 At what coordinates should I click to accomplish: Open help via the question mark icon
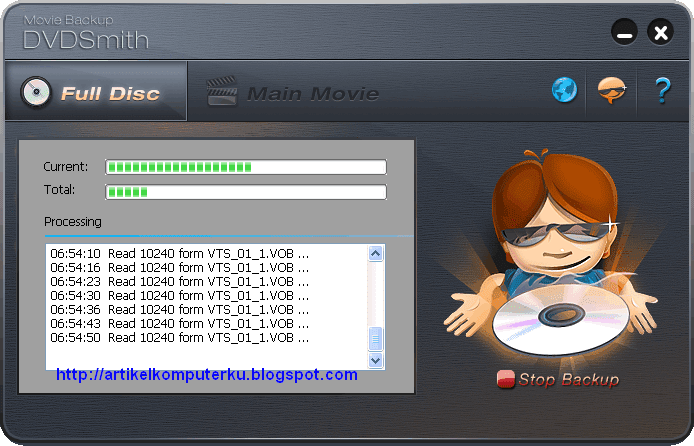662,90
